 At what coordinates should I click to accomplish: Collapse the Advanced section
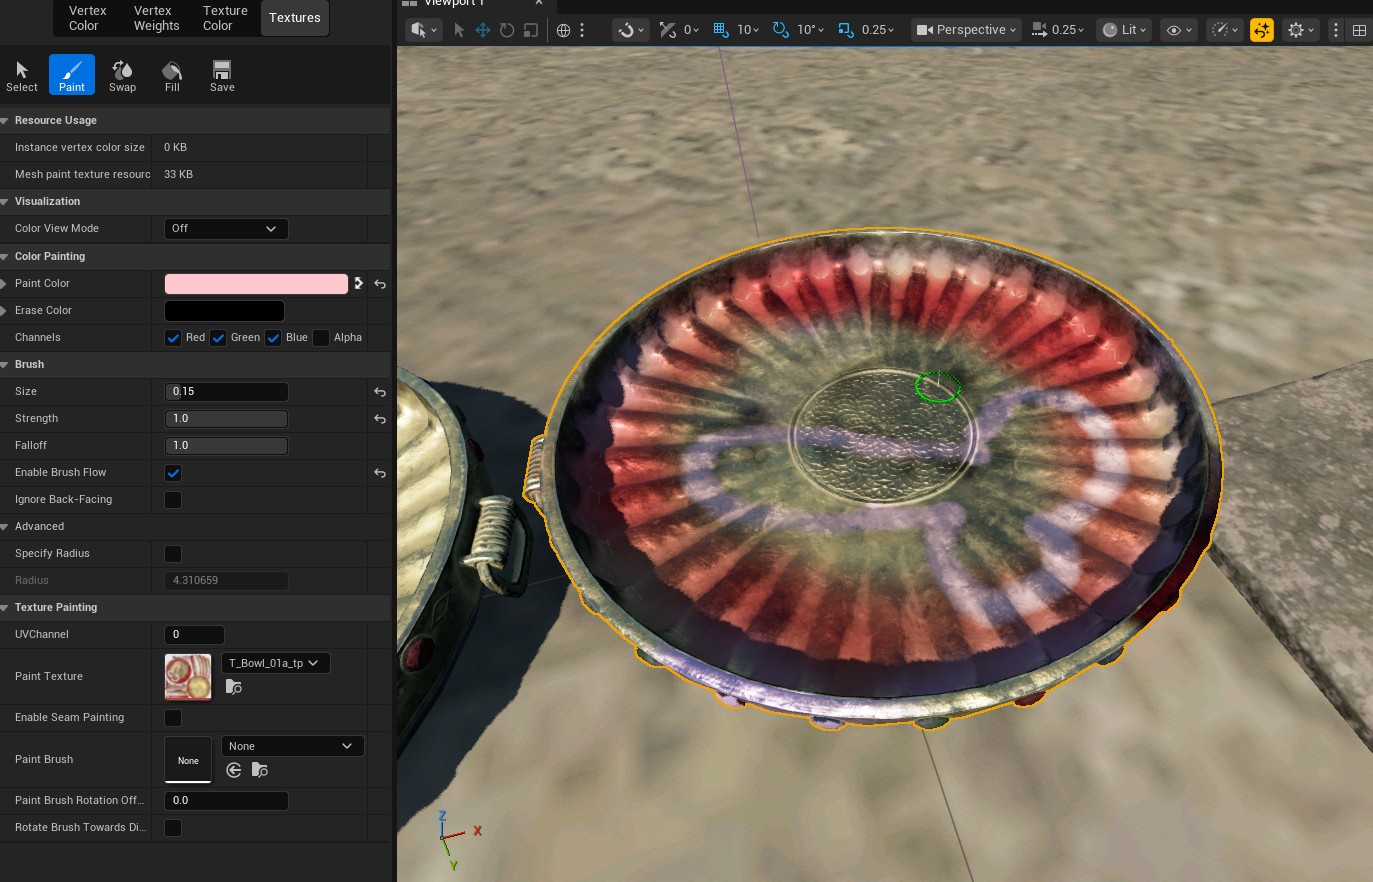[x=5, y=527]
